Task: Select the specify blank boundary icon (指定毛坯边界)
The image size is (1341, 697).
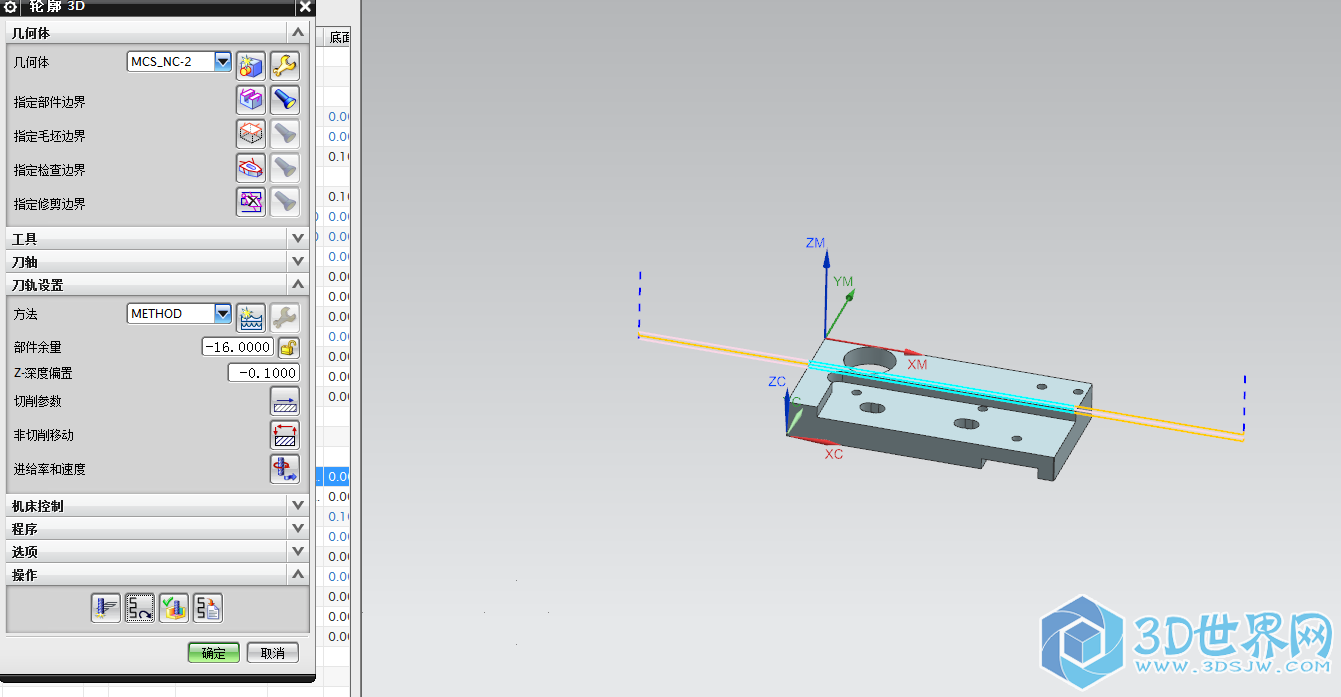Action: pyautogui.click(x=250, y=134)
